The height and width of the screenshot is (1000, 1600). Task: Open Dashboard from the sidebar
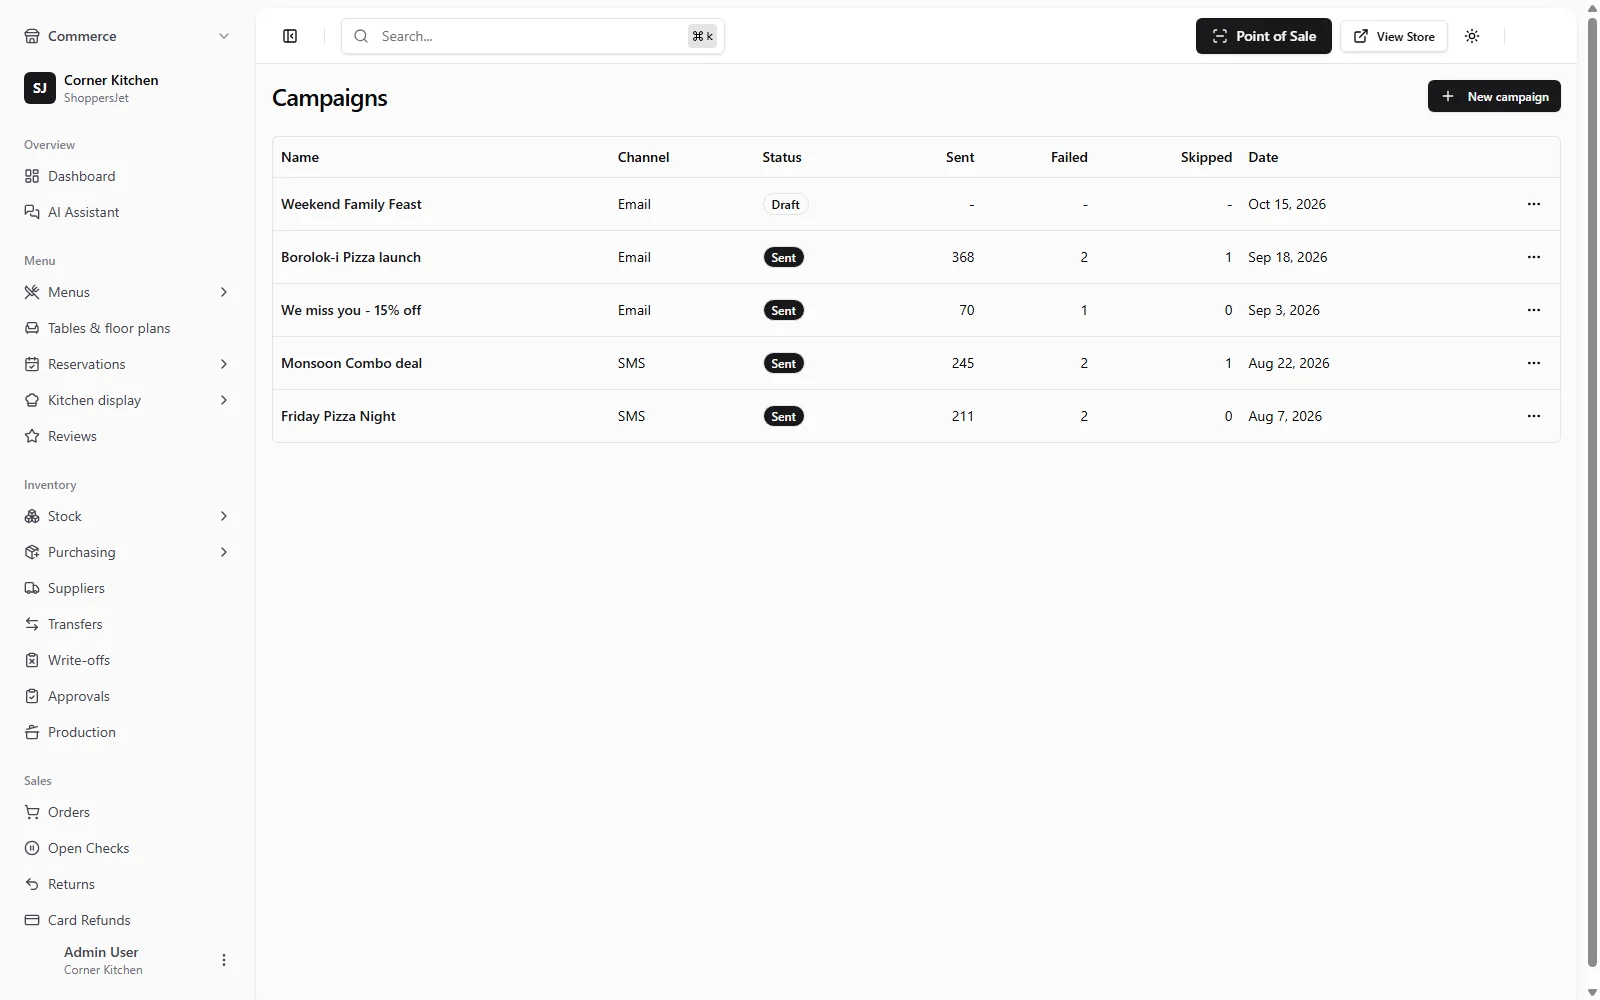click(x=127, y=176)
